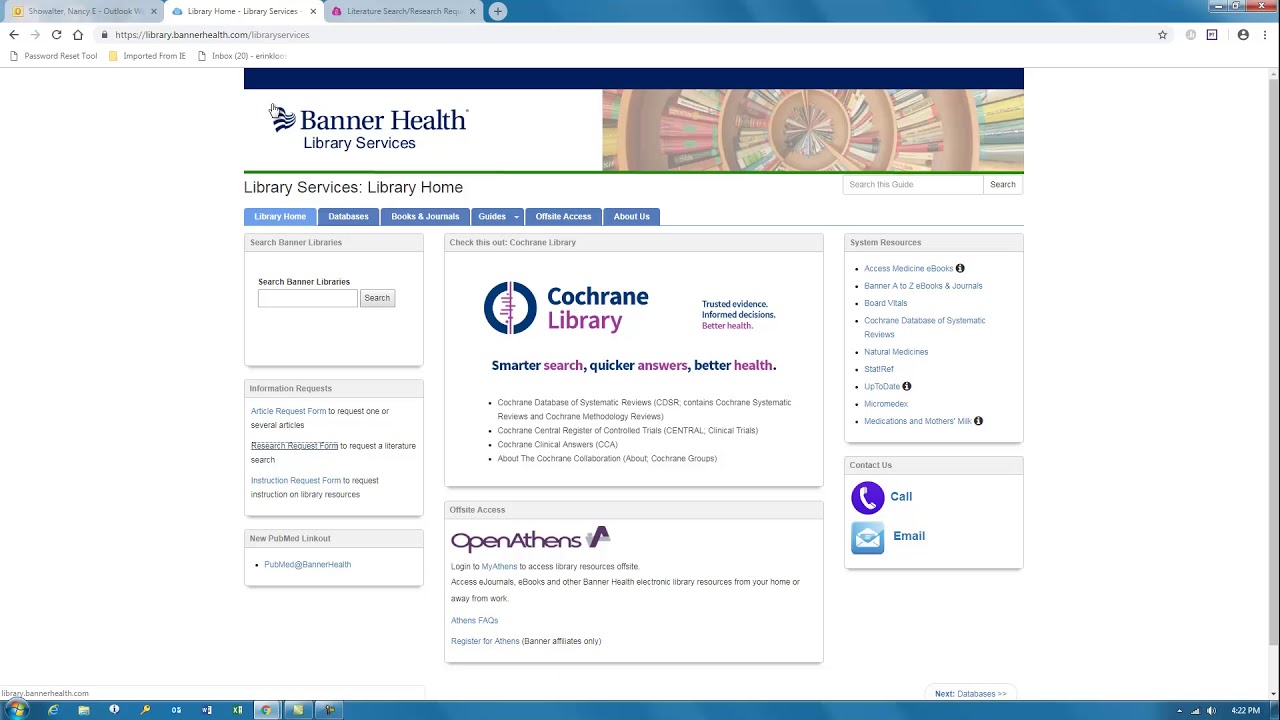1280x720 pixels.
Task: Open the Password Reset Tool bookmark
Action: [x=54, y=56]
